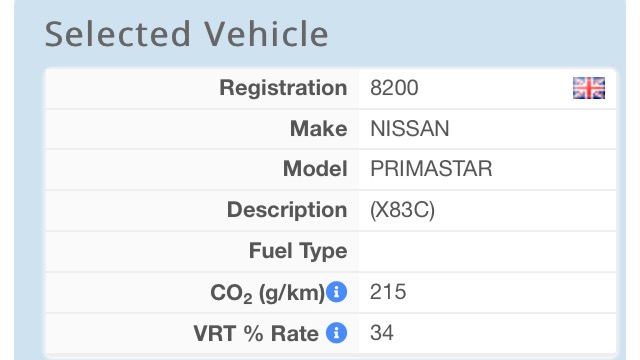The width and height of the screenshot is (640, 360).
Task: Click the Description label
Action: click(x=287, y=210)
